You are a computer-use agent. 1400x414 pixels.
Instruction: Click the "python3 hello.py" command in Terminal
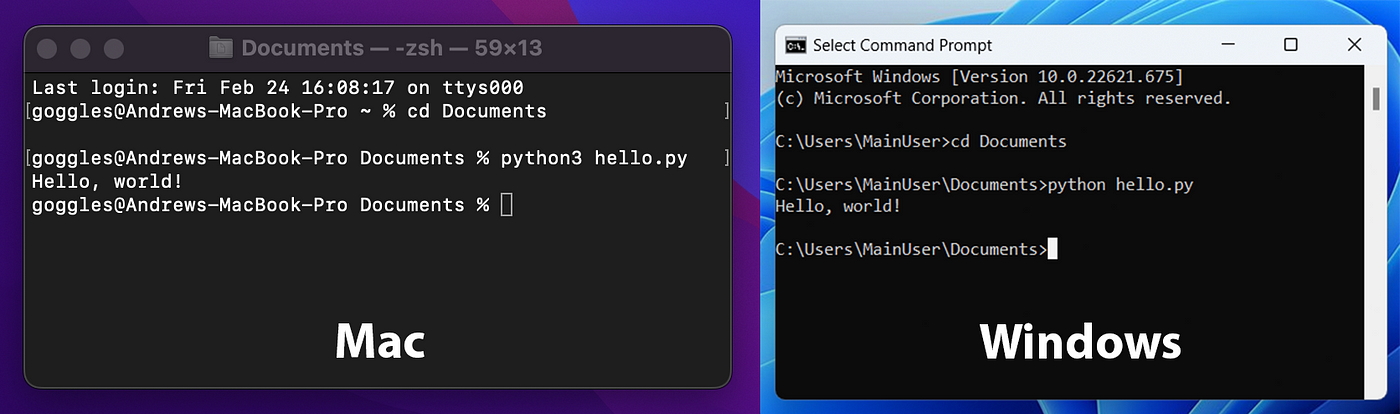click(x=594, y=158)
